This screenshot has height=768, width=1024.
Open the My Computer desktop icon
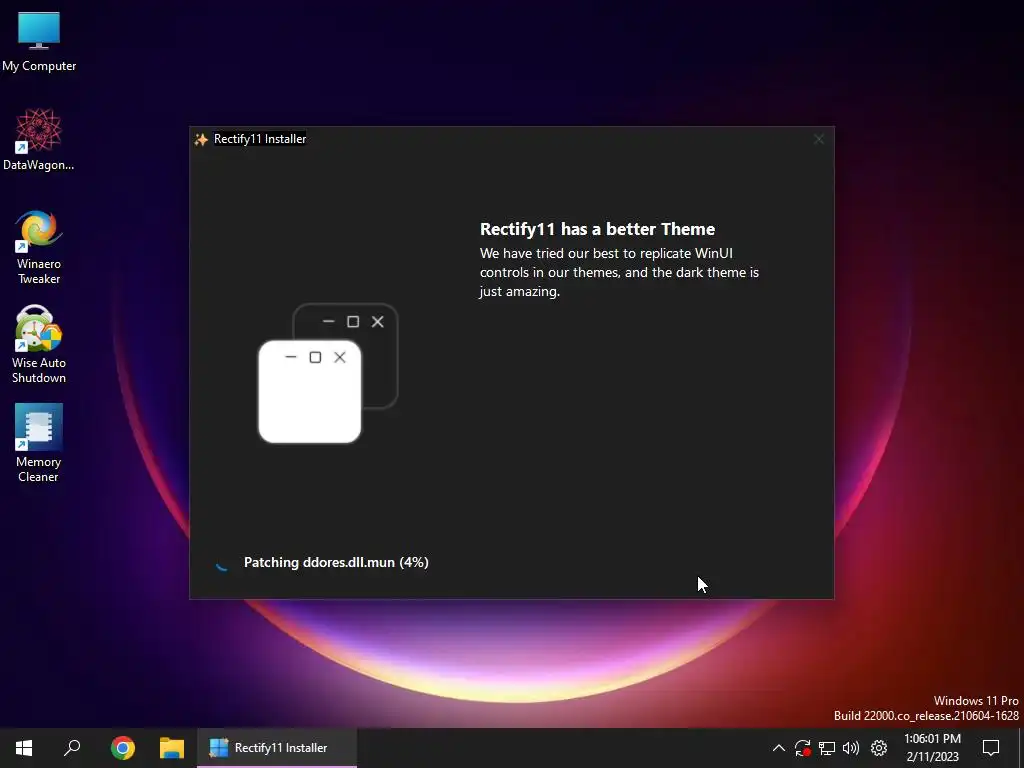tap(39, 42)
